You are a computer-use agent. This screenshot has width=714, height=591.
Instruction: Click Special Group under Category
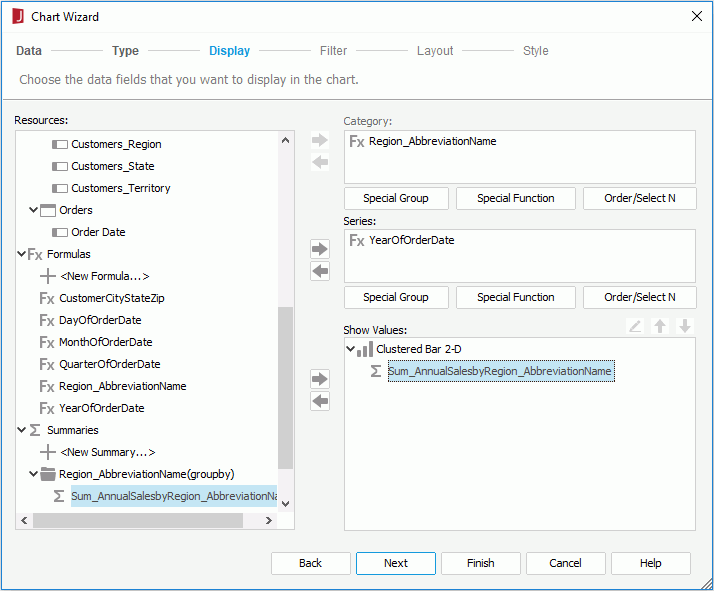point(396,198)
